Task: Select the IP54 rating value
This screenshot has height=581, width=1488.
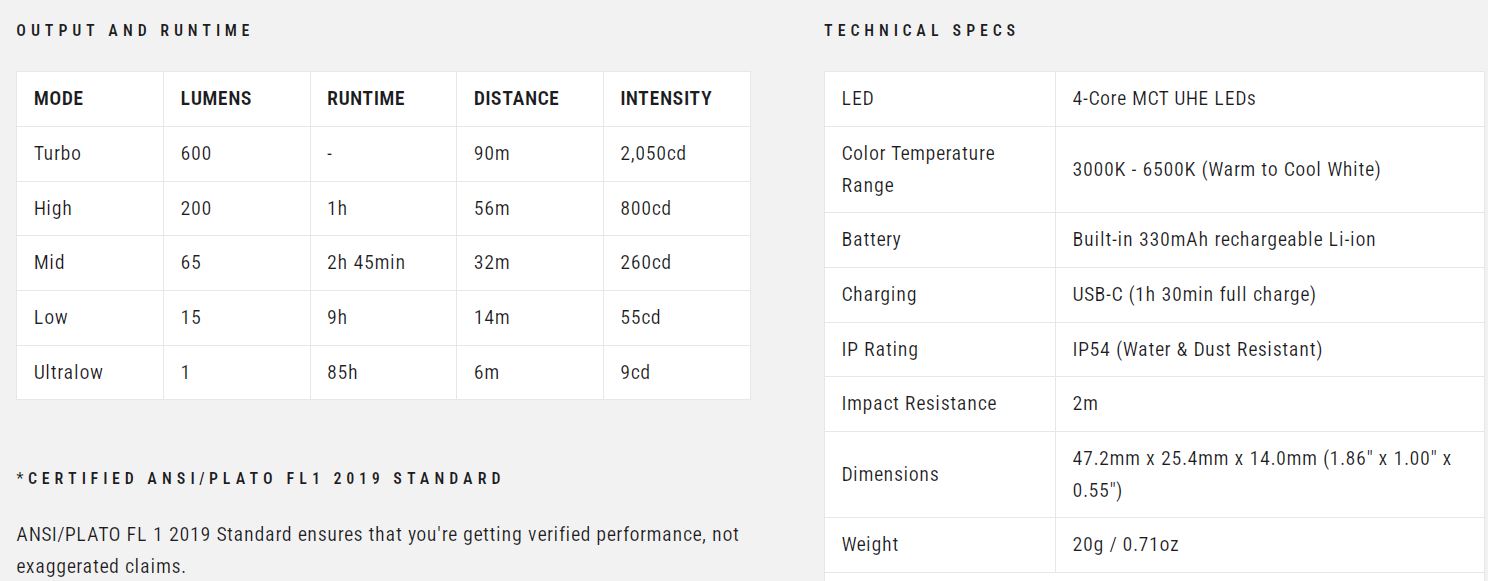Action: tap(1197, 350)
